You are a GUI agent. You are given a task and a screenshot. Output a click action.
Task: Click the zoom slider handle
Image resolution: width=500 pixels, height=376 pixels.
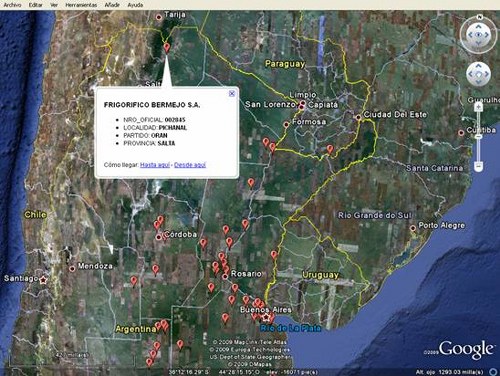click(x=479, y=137)
